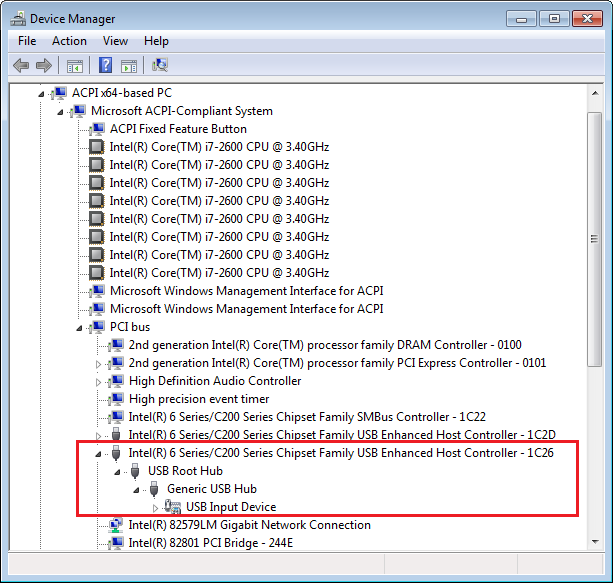Open the View menu
The width and height of the screenshot is (613, 583).
click(115, 41)
